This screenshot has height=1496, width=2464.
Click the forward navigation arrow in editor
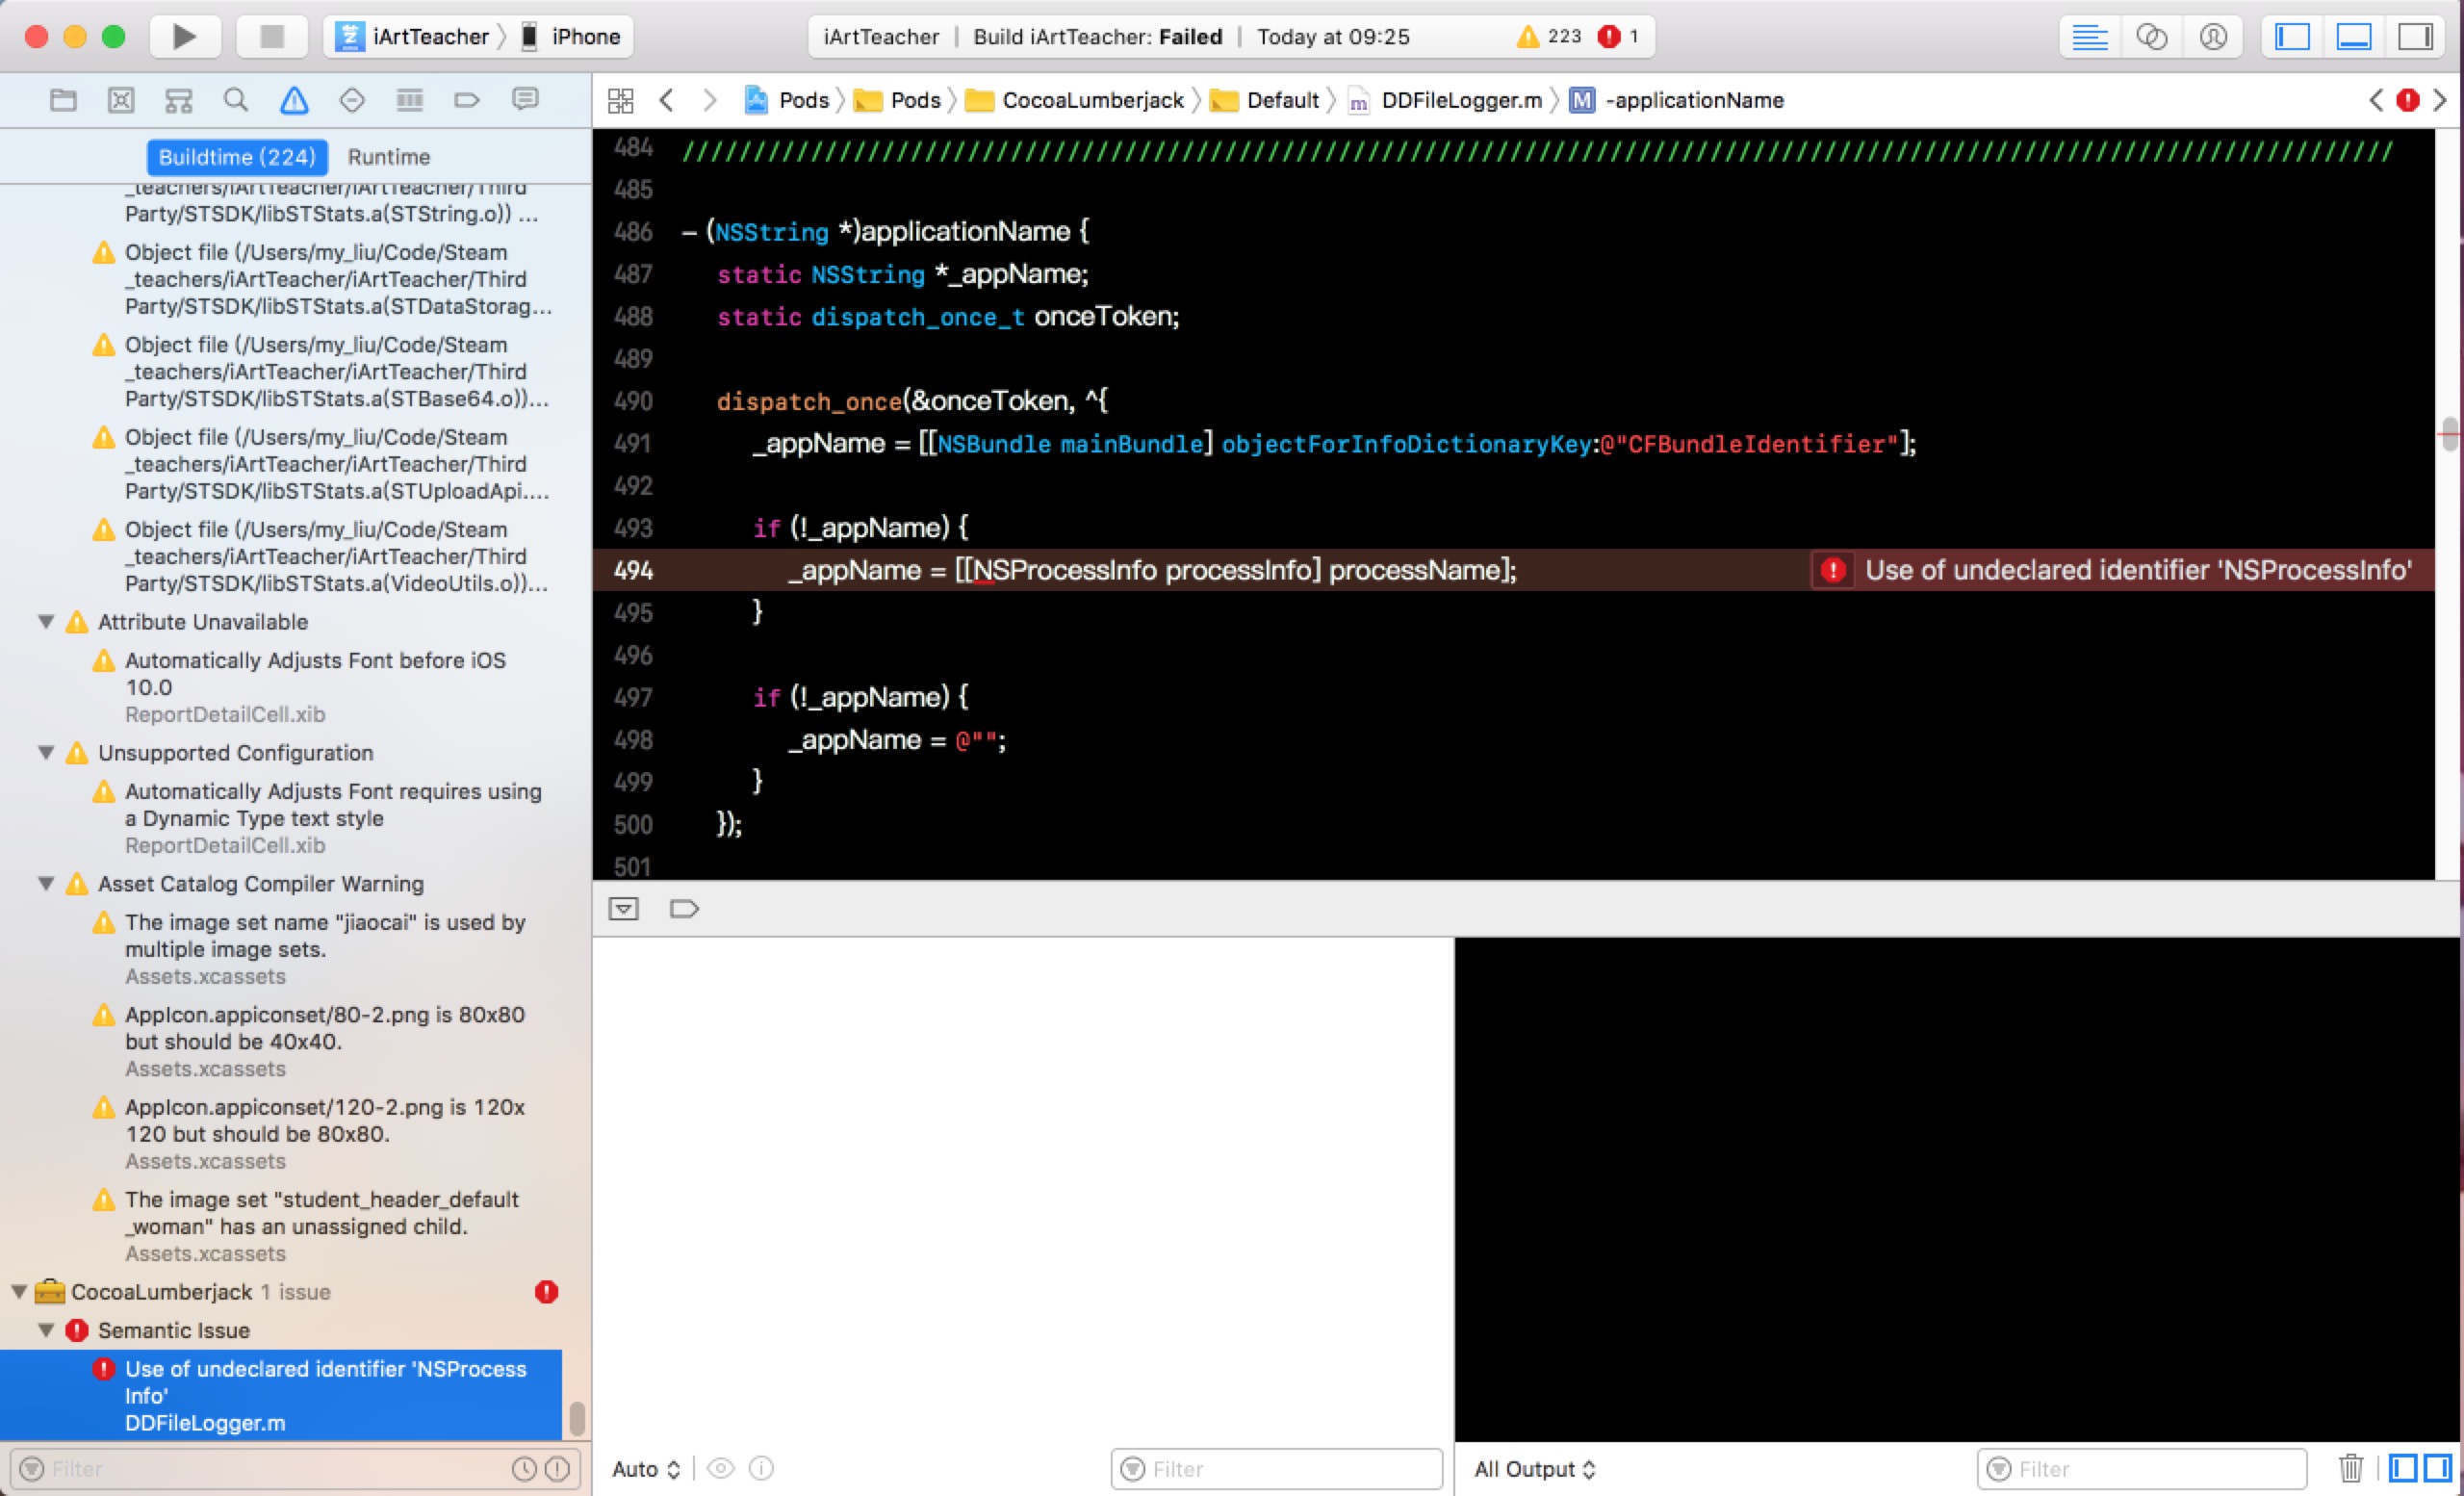709,100
